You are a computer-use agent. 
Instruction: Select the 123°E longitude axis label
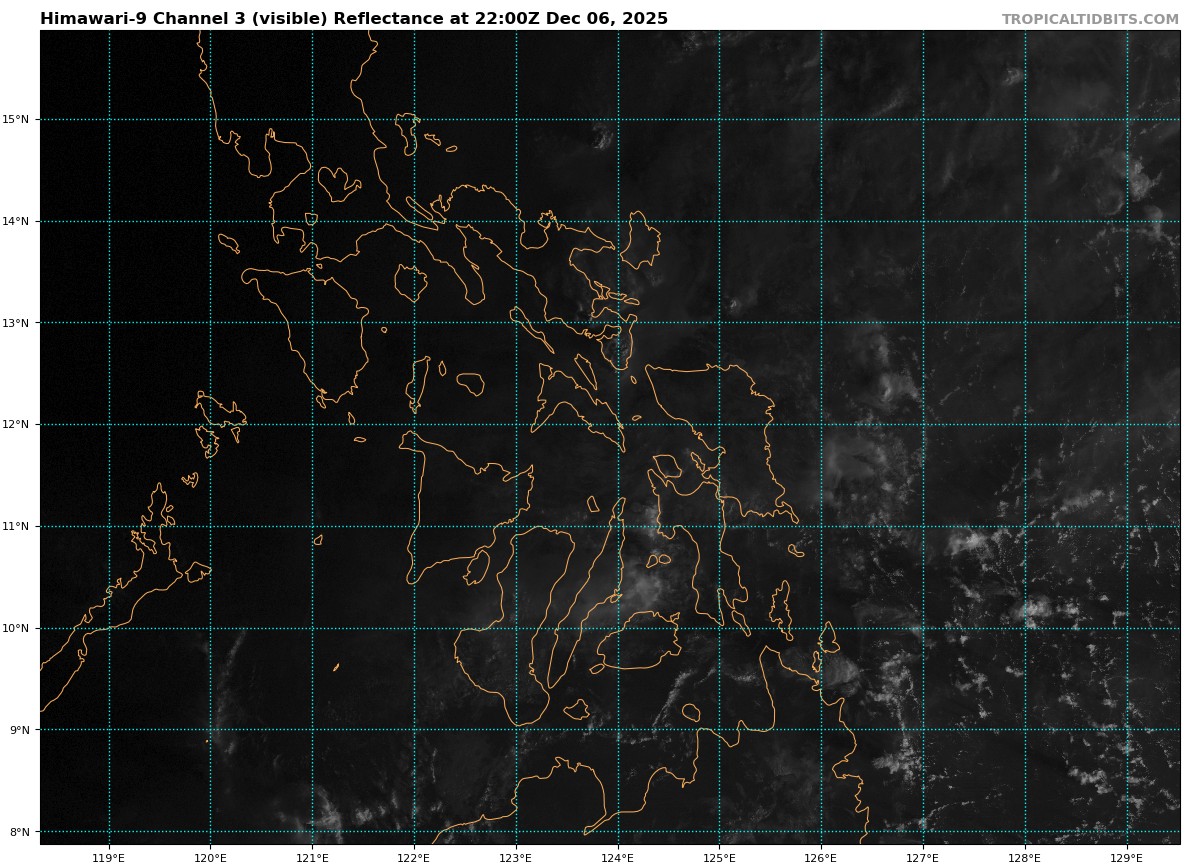pyautogui.click(x=516, y=857)
